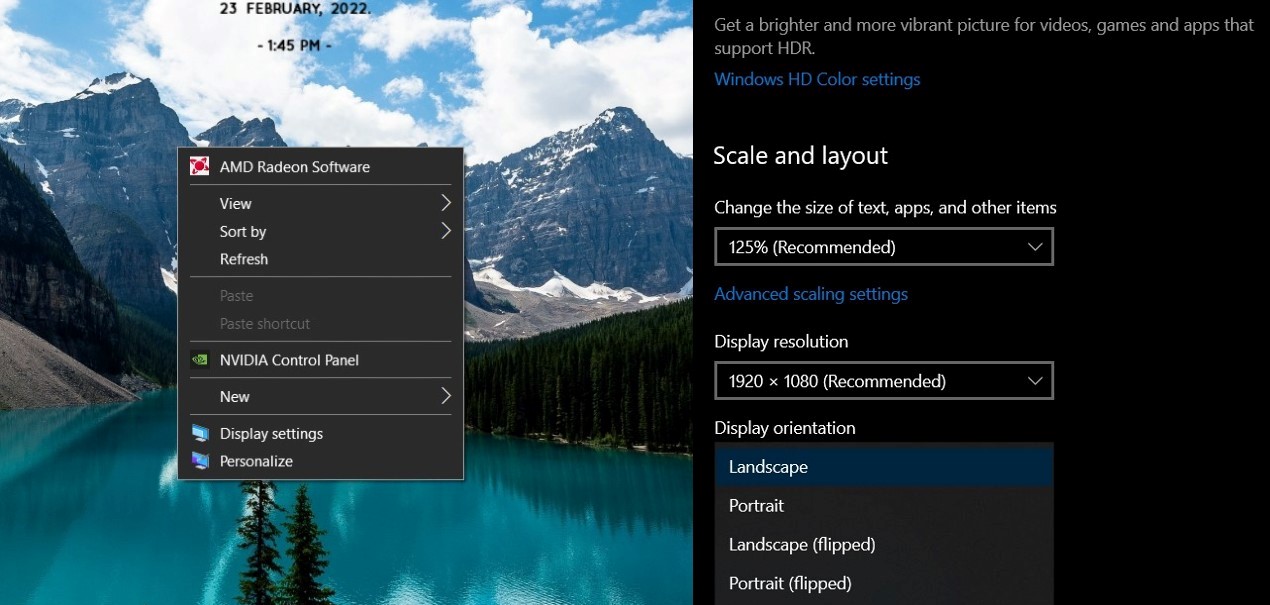Open the text size dropdown showing 125%
This screenshot has width=1270, height=605.
(x=883, y=246)
